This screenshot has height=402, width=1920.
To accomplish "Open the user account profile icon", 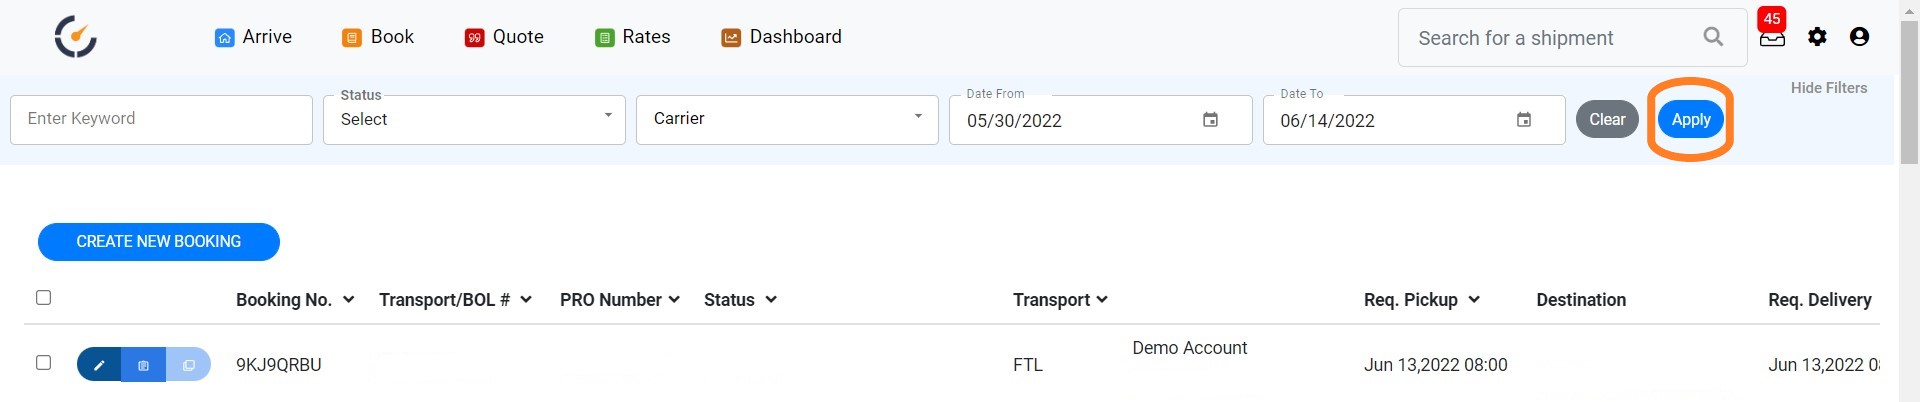I will point(1859,37).
